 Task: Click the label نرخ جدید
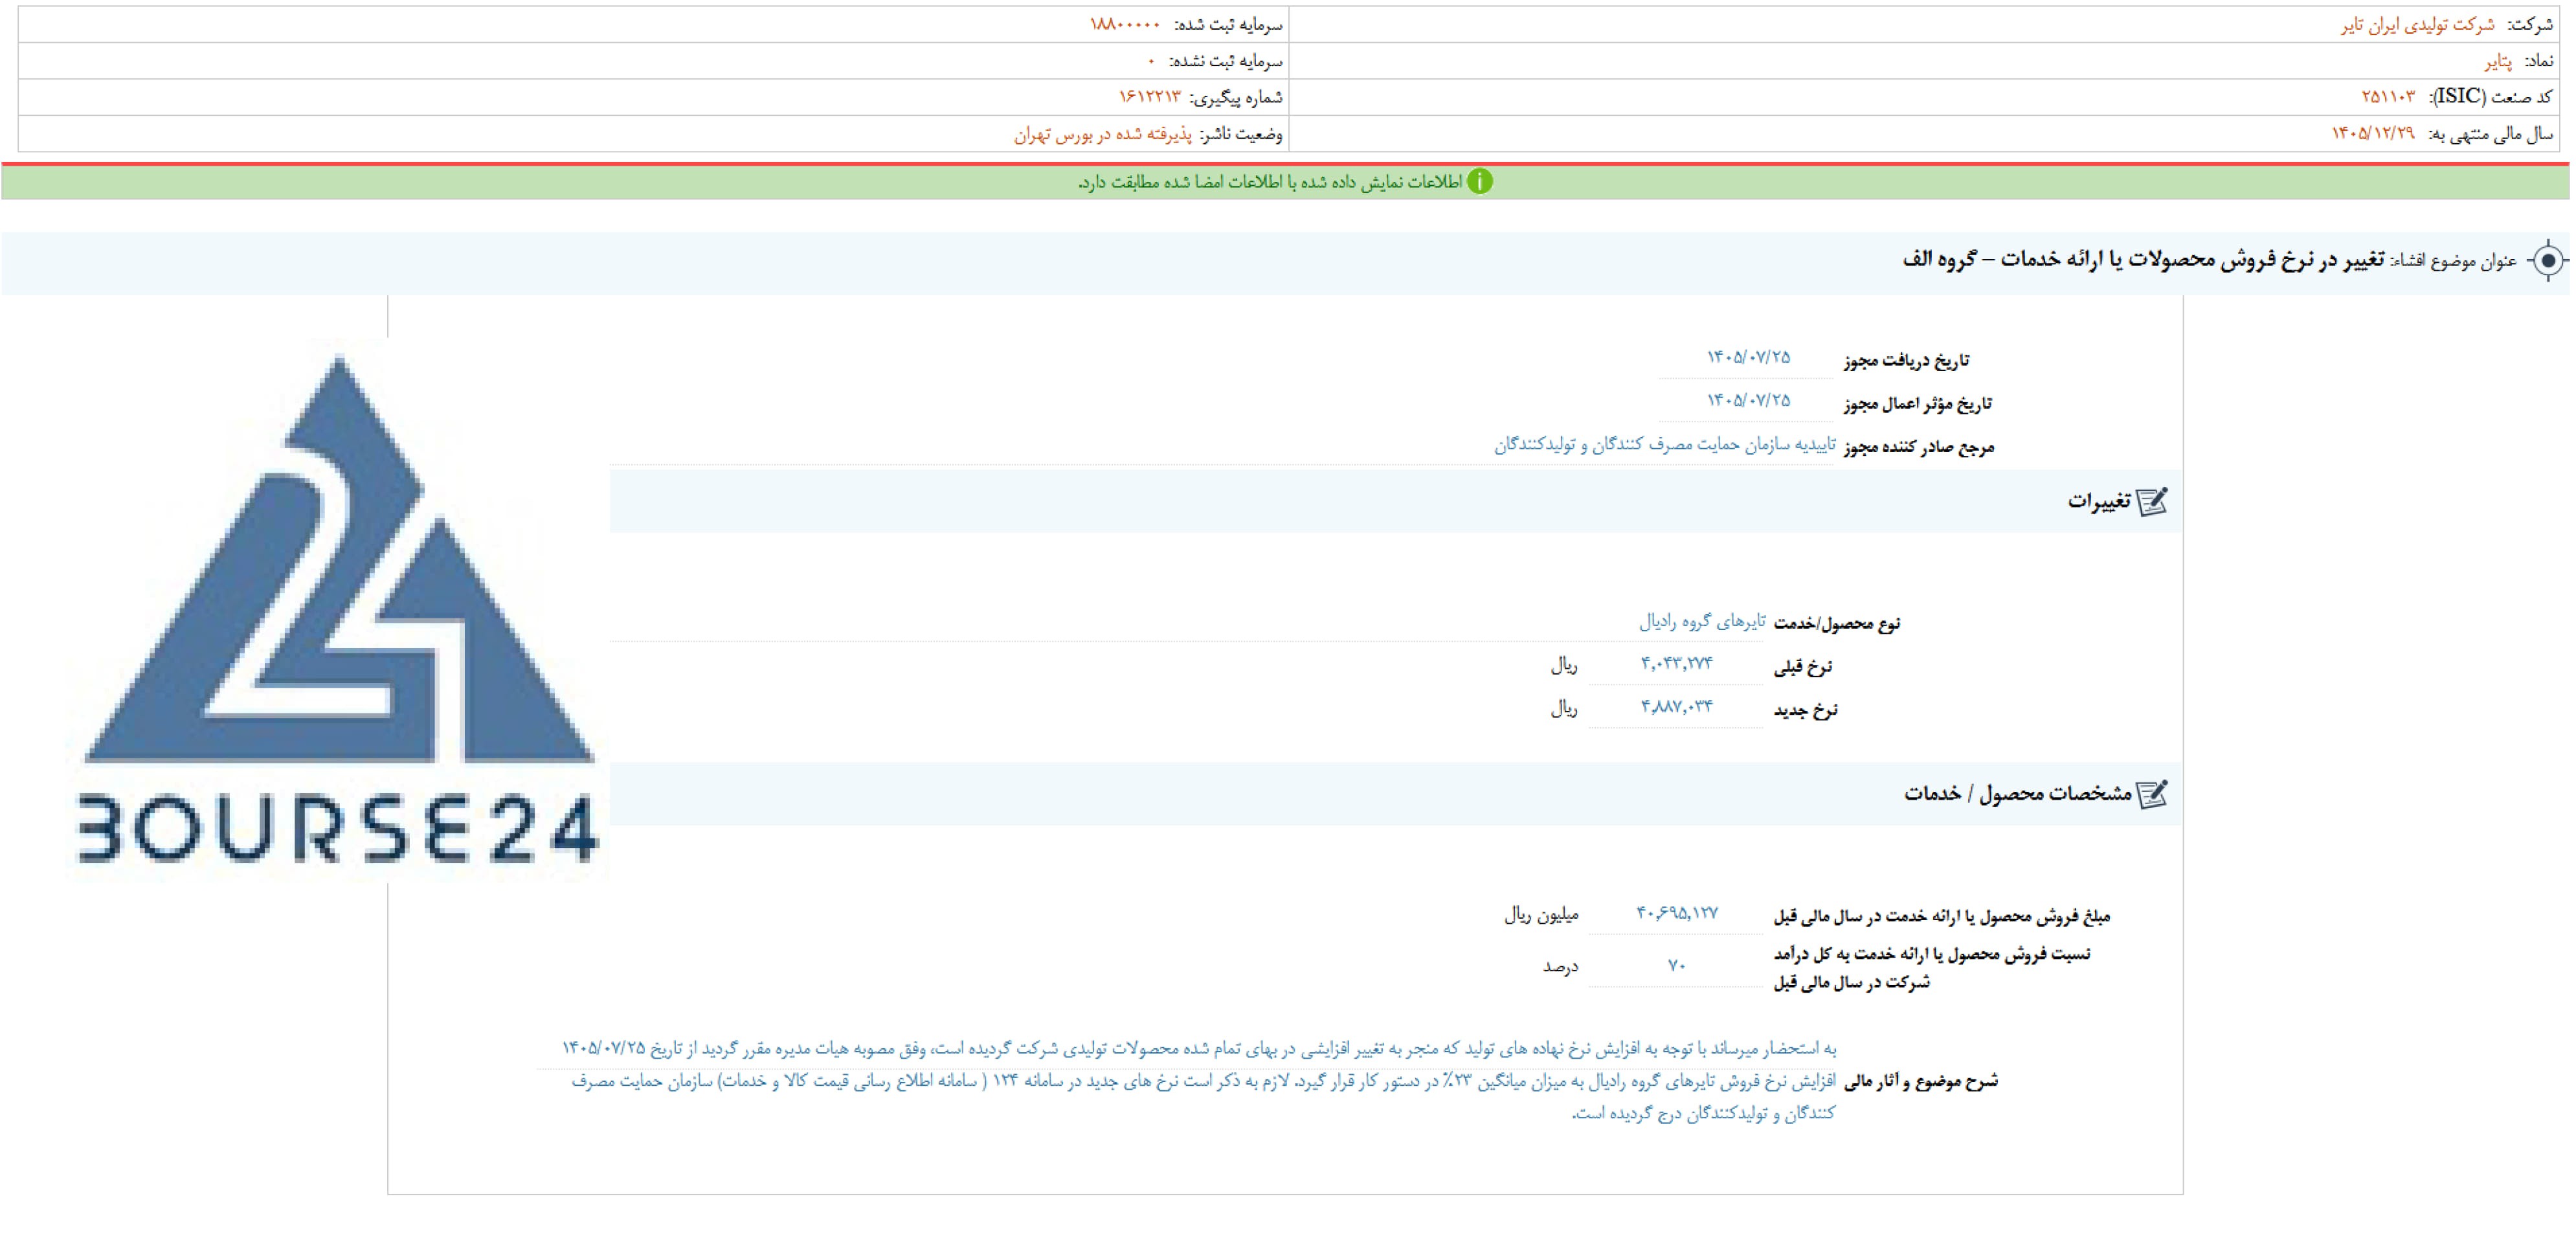click(x=1806, y=710)
